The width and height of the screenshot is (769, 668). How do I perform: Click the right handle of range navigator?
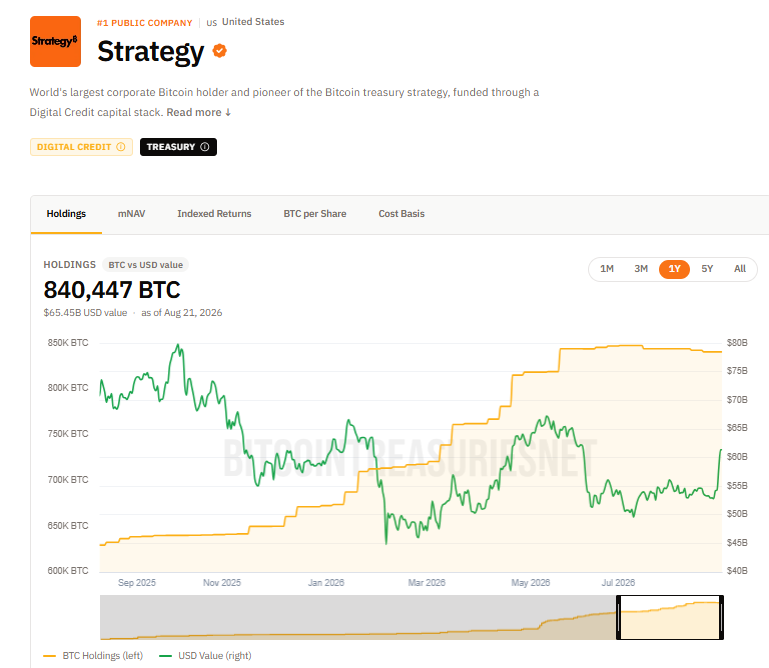tap(721, 617)
